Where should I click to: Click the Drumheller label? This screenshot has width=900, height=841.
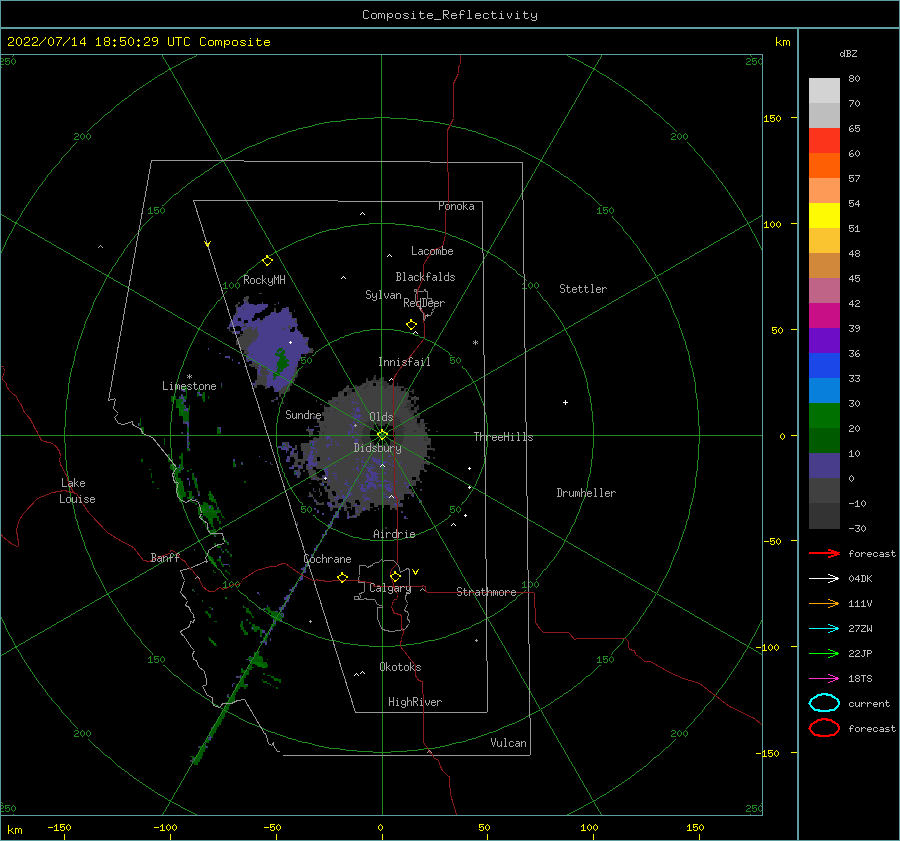(586, 493)
